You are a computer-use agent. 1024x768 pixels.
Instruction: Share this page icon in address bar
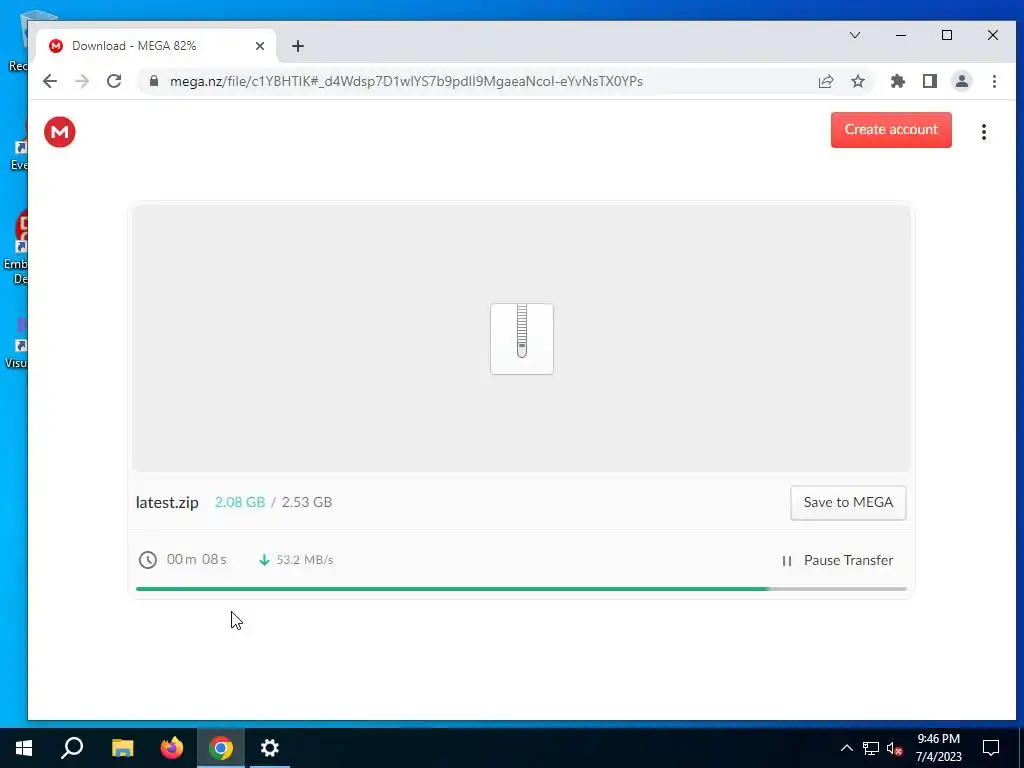(825, 81)
